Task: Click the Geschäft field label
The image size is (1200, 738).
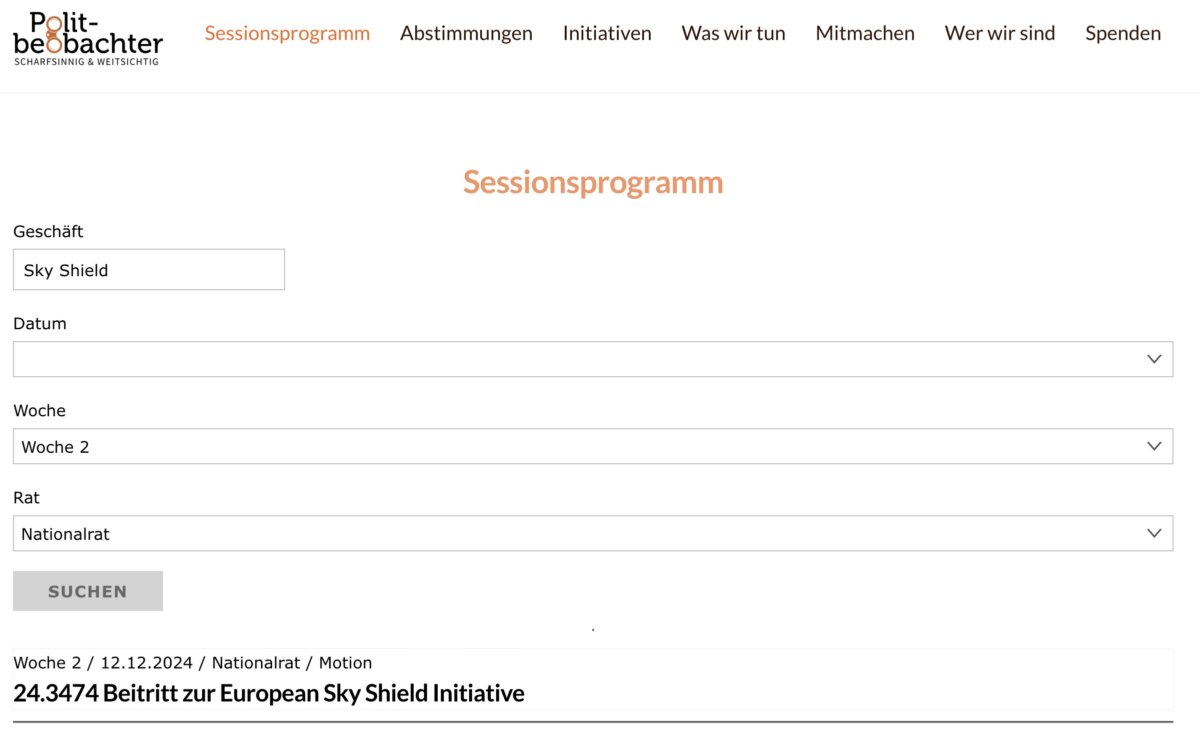Action: pos(48,232)
